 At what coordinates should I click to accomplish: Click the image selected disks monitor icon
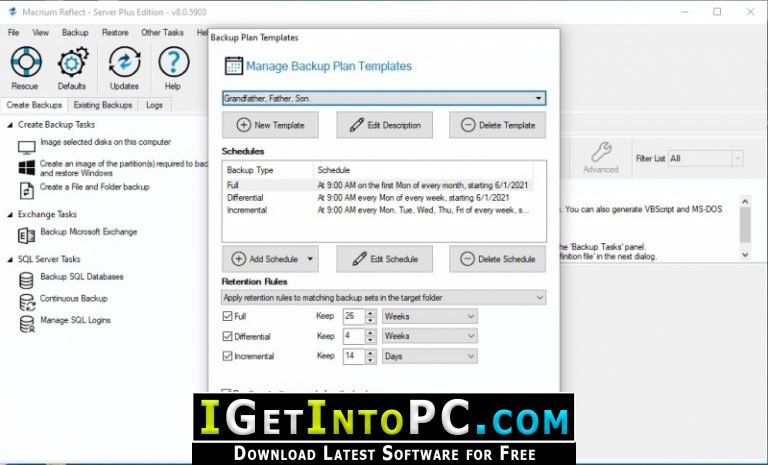coord(26,147)
